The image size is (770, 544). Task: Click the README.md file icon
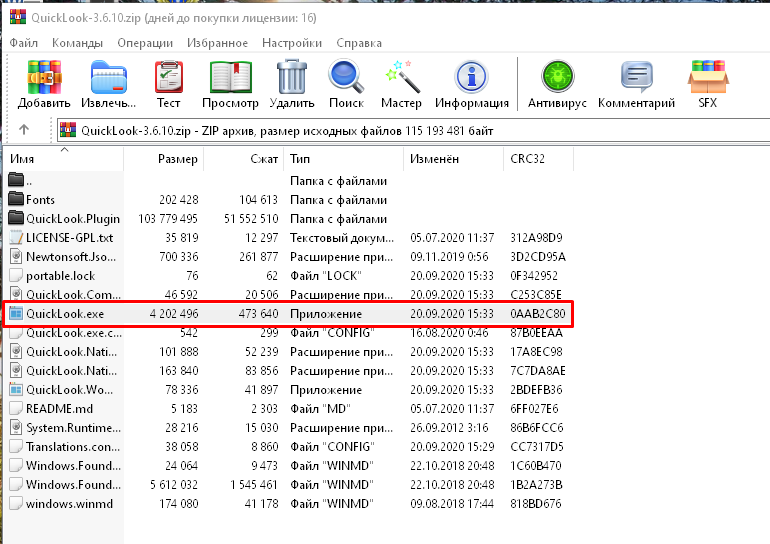click(x=16, y=408)
